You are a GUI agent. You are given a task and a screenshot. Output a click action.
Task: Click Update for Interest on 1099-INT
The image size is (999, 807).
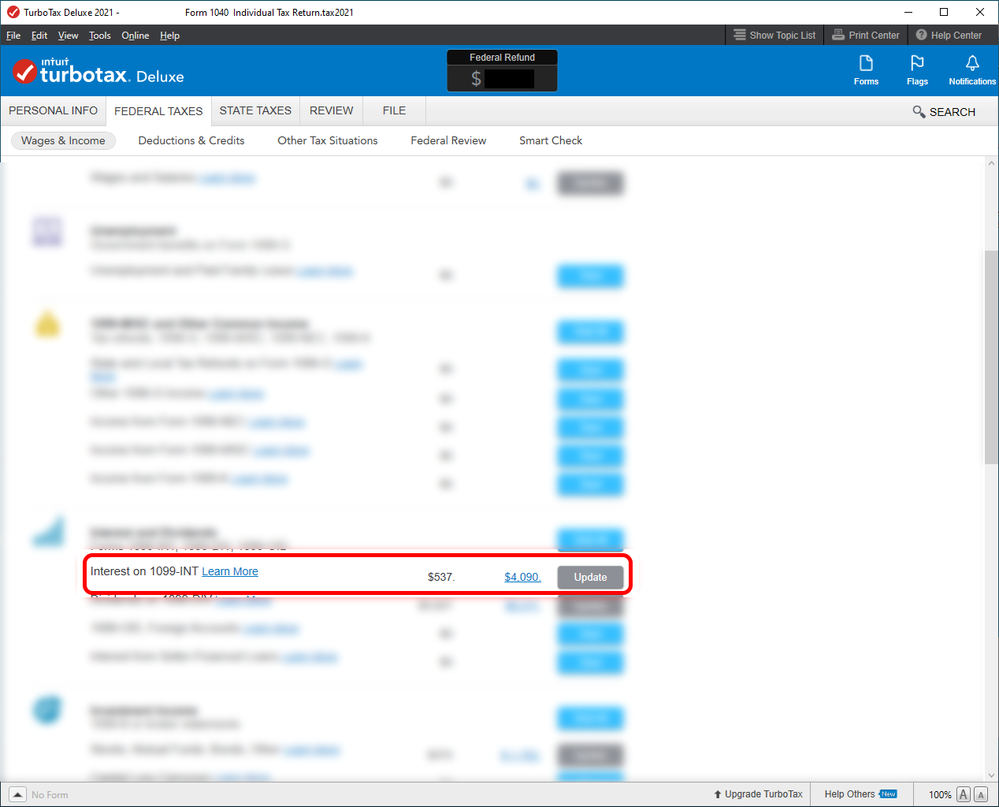590,577
